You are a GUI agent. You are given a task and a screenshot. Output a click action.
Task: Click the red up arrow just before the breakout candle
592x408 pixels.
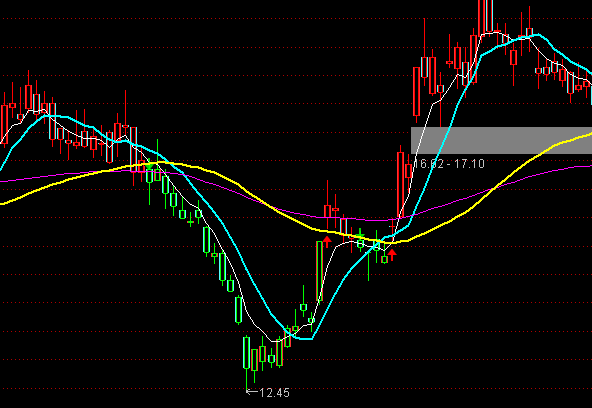(392, 254)
